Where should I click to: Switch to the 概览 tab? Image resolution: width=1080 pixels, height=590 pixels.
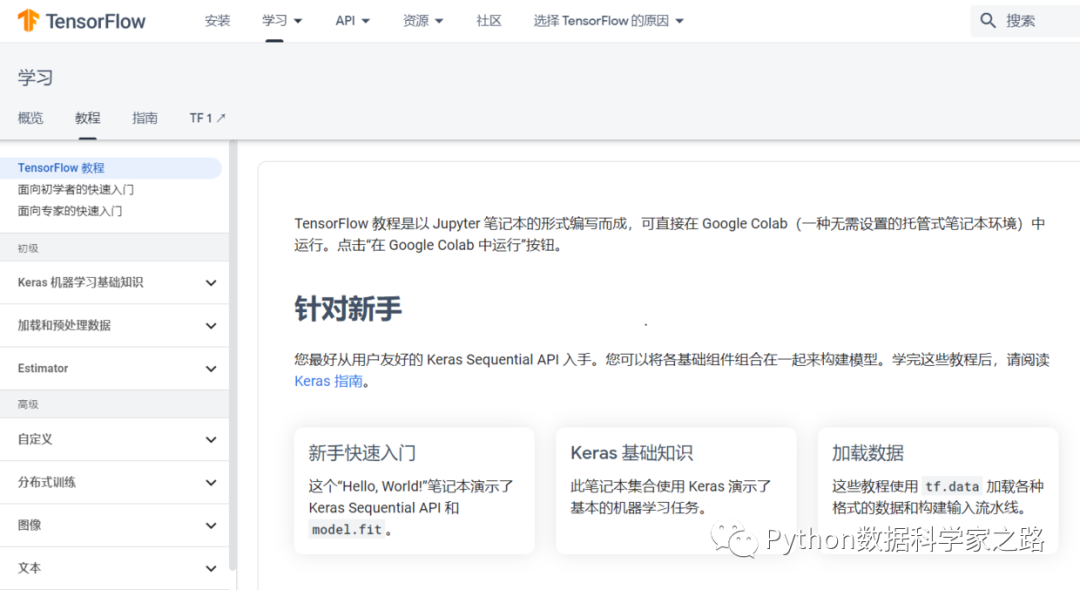tap(30, 118)
